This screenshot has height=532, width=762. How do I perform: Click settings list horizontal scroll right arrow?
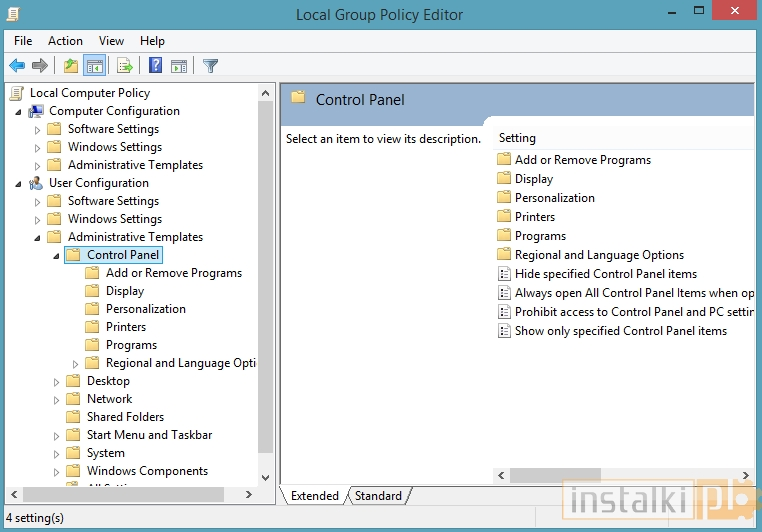(745, 475)
